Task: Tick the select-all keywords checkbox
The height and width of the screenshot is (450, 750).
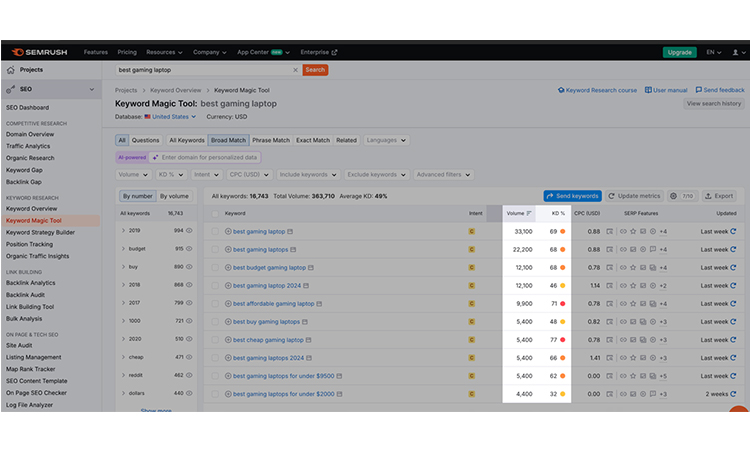Action: [x=215, y=214]
